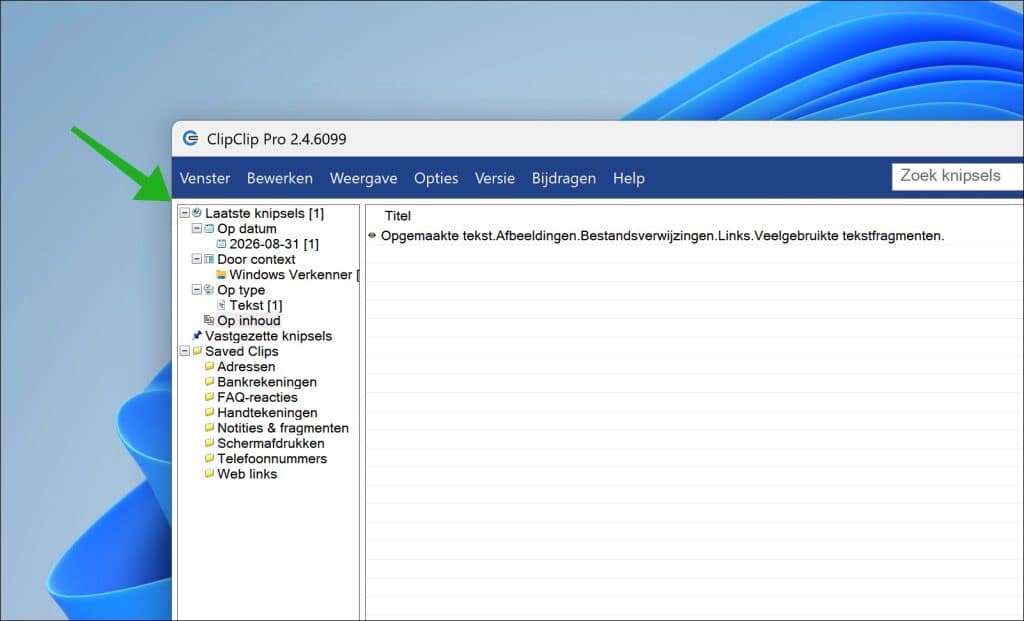This screenshot has height=621, width=1024.
Task: Click the icon beside Op type
Action: click(x=209, y=289)
